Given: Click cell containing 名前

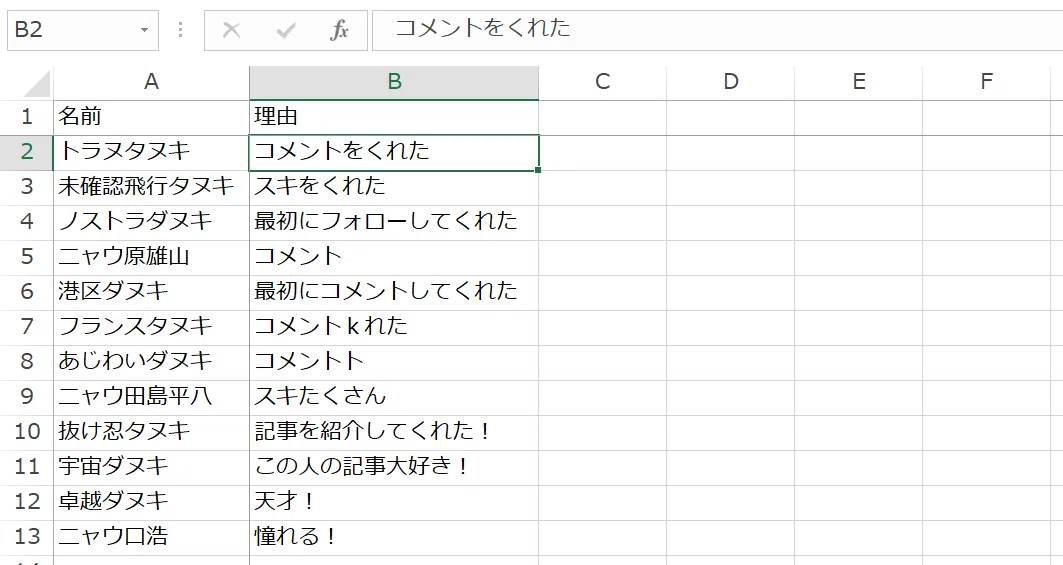Looking at the screenshot, I should [151, 117].
